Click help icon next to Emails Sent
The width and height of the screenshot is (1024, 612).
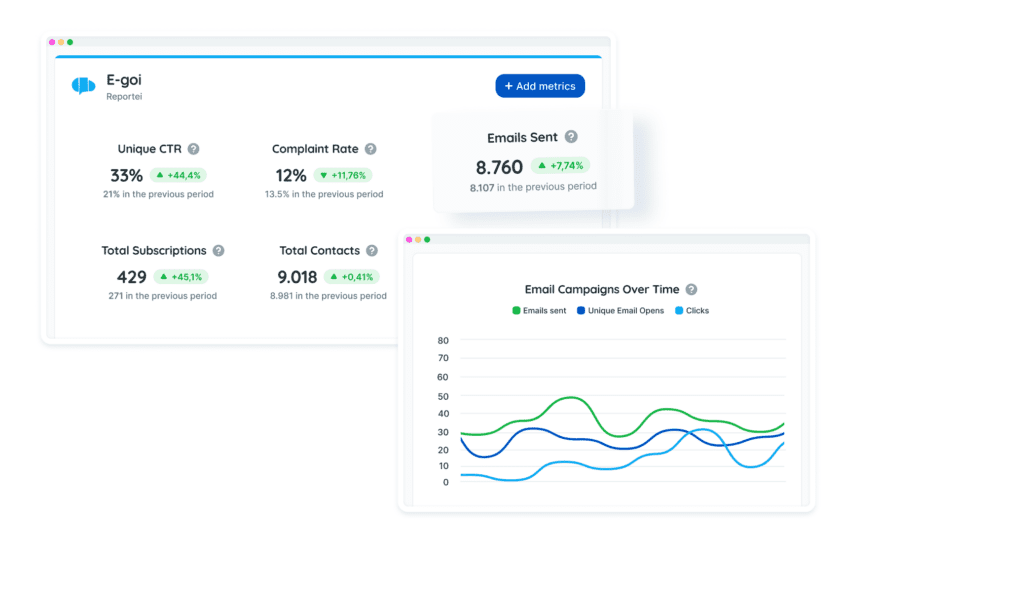571,137
